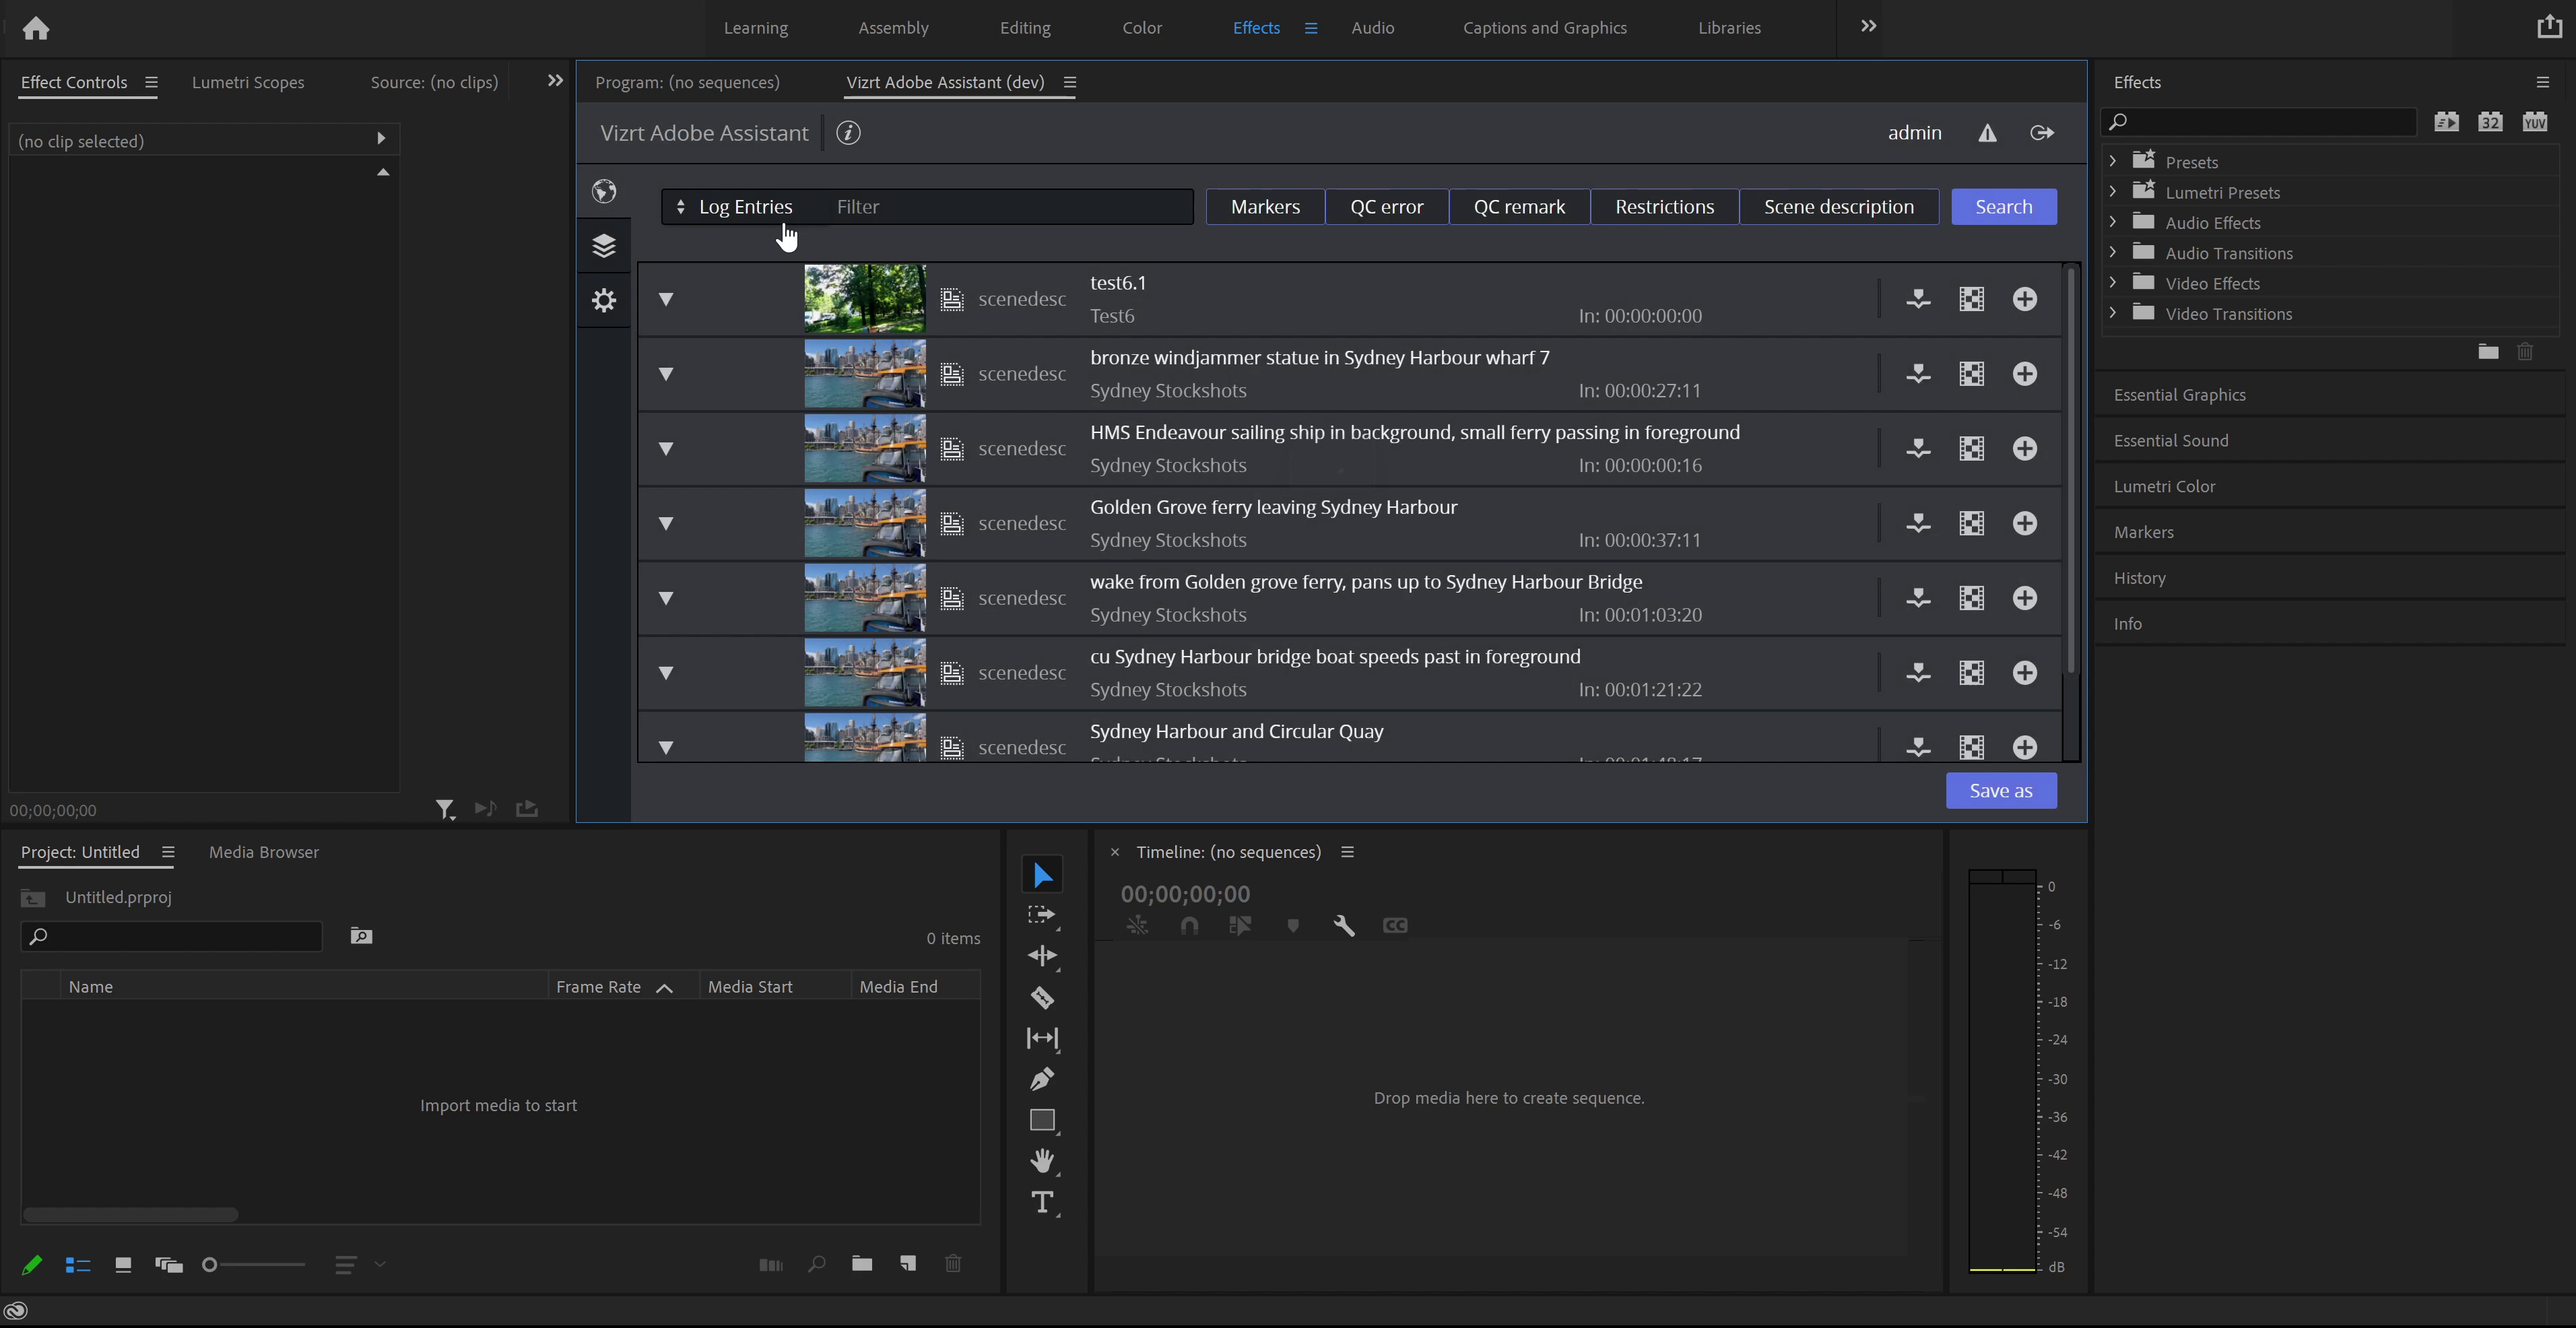2576x1328 pixels.
Task: Open the Media Browser tab
Action: [x=263, y=852]
